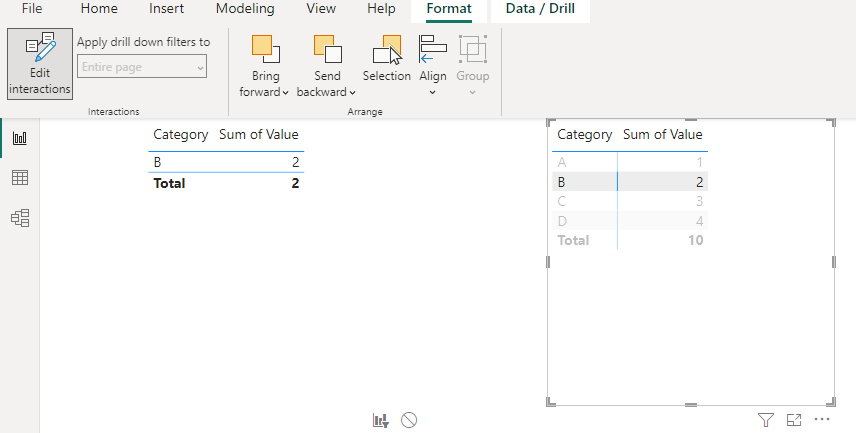Click the right-middle edge handle of visual
The image size is (856, 433).
pos(834,262)
